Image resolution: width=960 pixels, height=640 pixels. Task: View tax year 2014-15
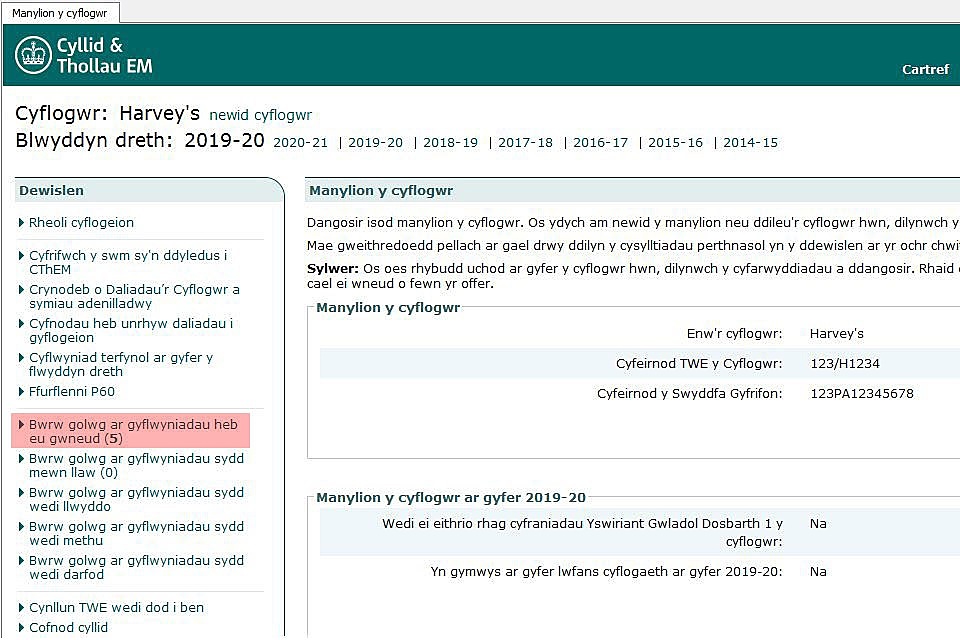(750, 143)
